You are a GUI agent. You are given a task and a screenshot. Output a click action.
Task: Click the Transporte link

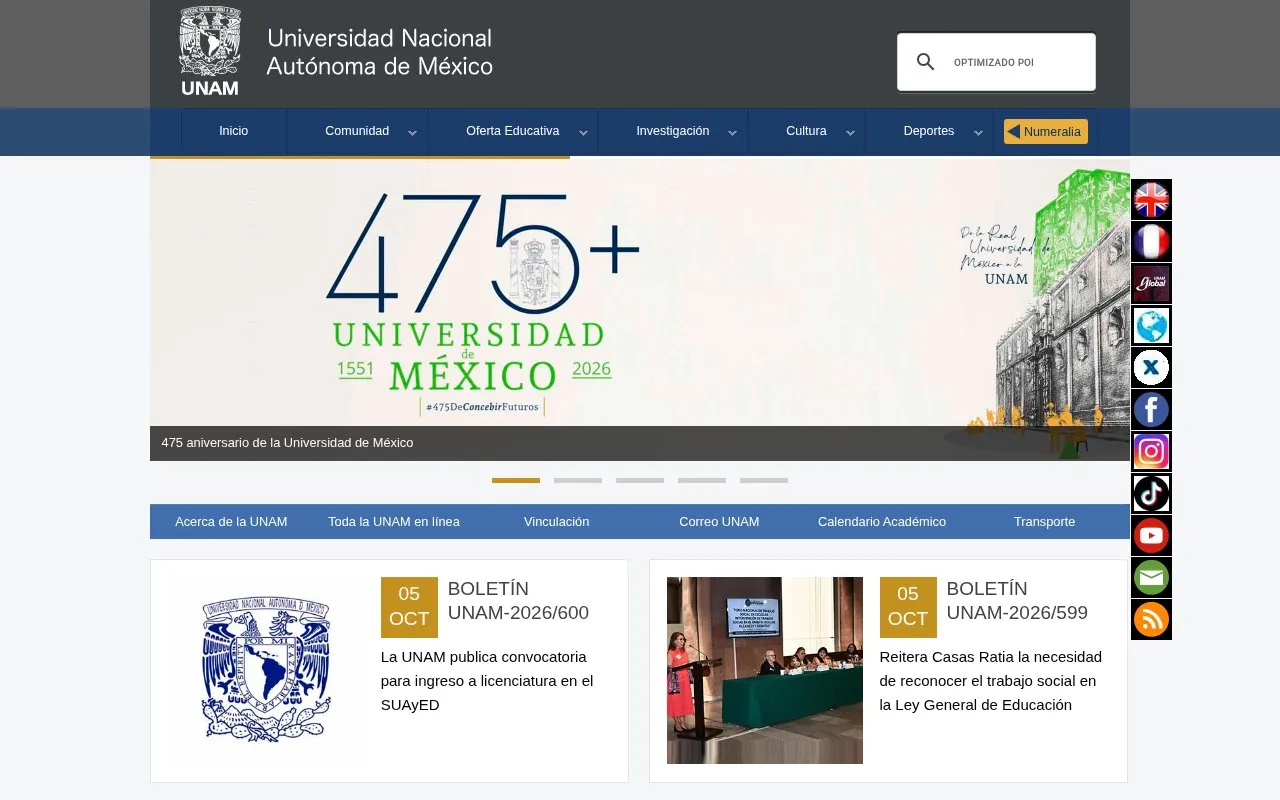click(1045, 522)
